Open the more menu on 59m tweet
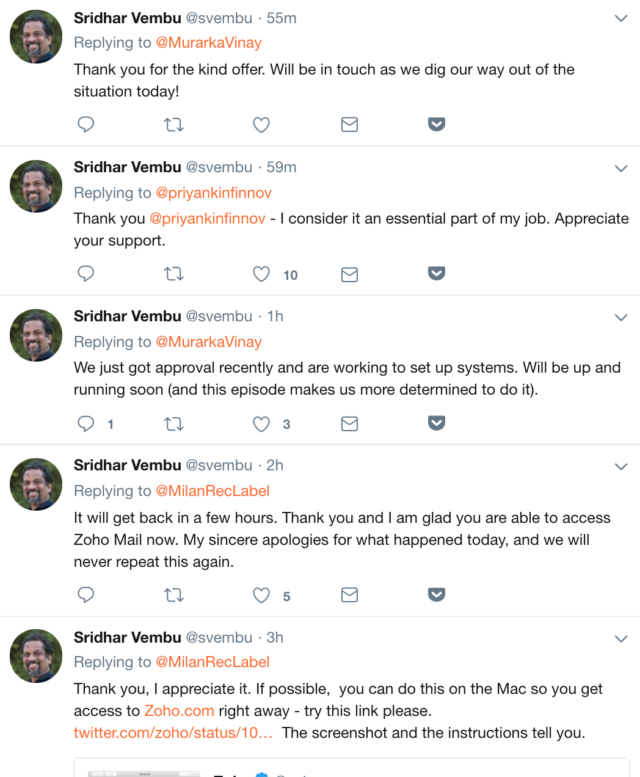Image resolution: width=640 pixels, height=777 pixels. [620, 168]
